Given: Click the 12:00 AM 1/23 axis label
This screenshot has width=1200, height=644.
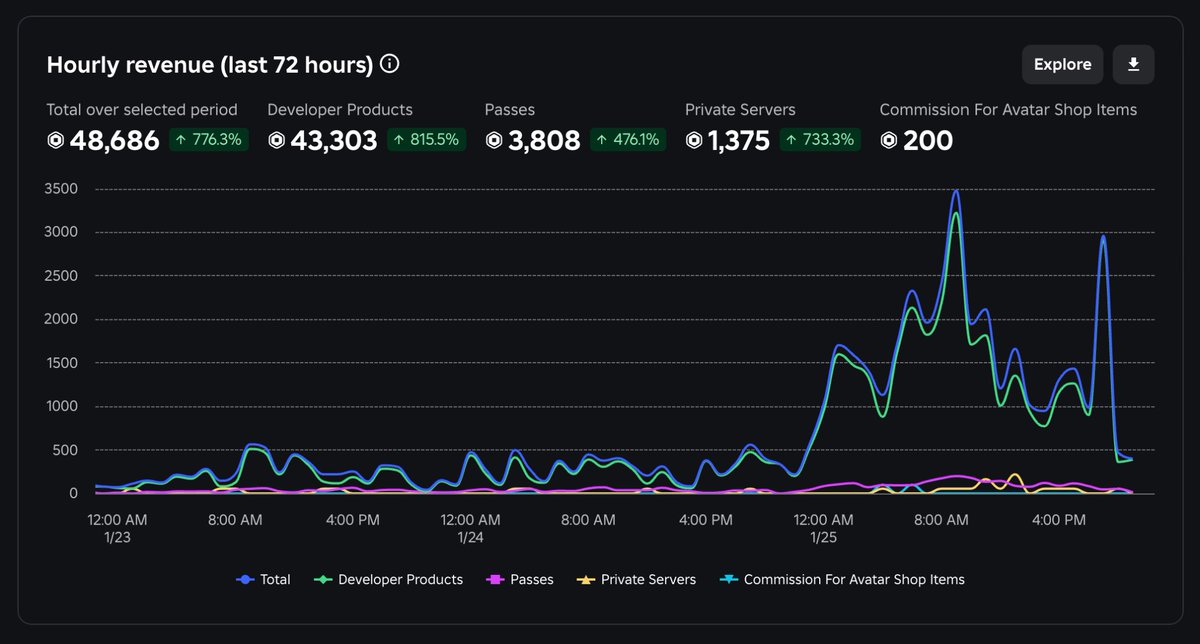Looking at the screenshot, I should pos(117,528).
